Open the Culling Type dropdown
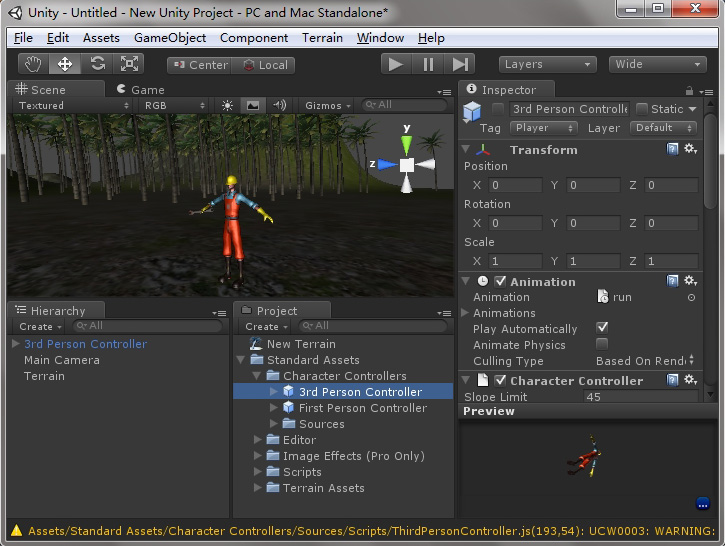 tap(645, 361)
